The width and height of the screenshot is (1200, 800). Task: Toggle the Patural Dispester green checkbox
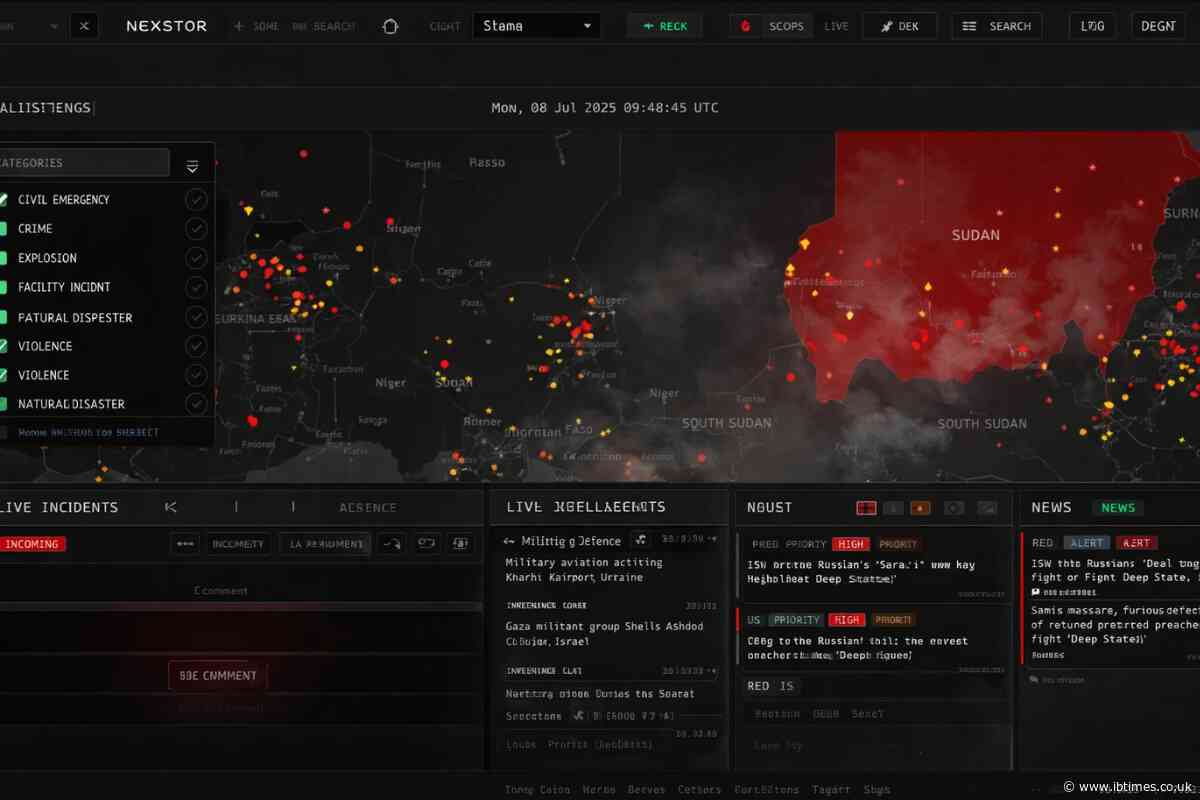click(3, 317)
